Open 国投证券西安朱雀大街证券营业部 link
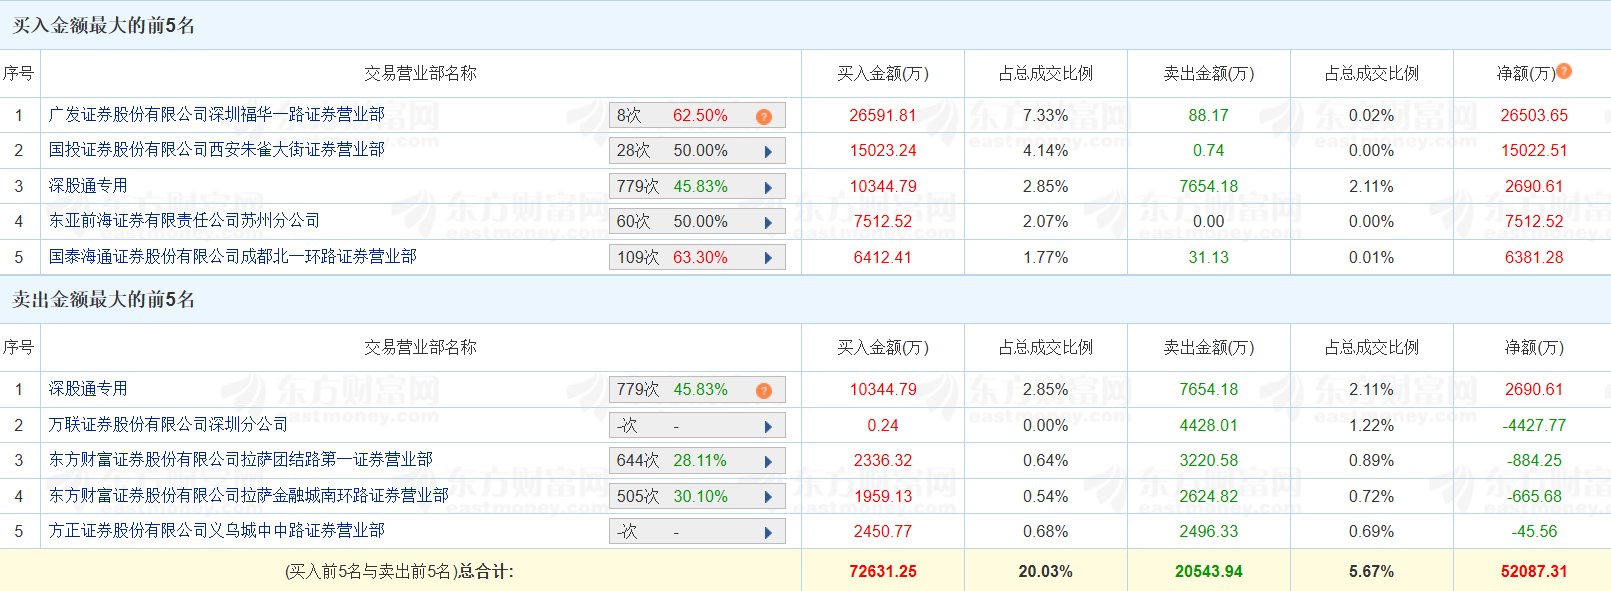Viewport: 1611px width, 591px height. pyautogui.click(x=217, y=150)
